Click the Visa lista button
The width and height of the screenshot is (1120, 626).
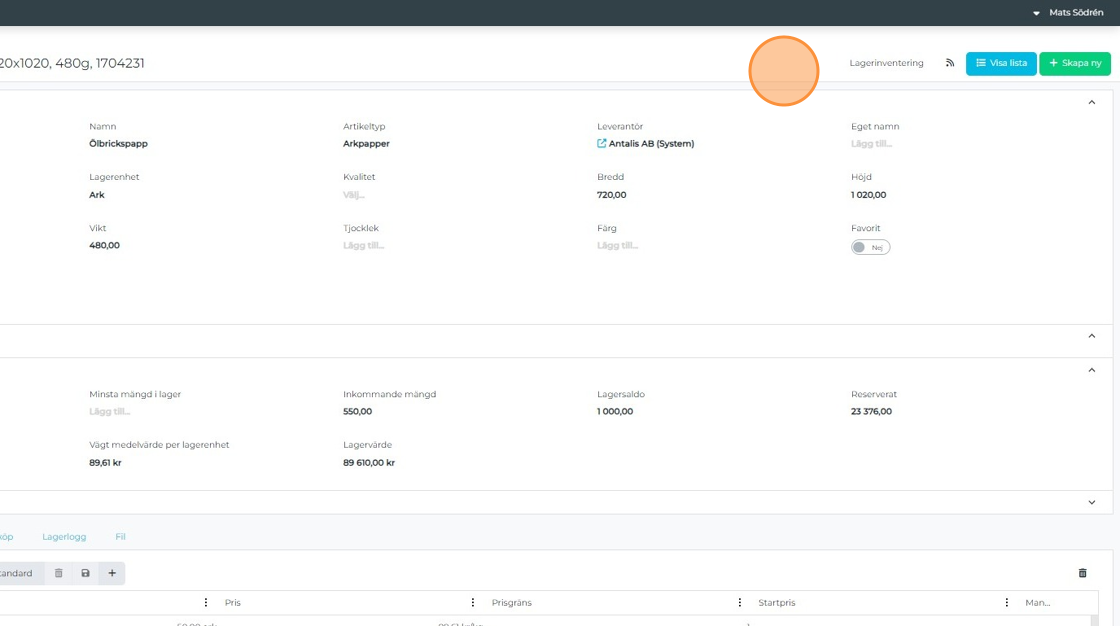pos(1001,63)
